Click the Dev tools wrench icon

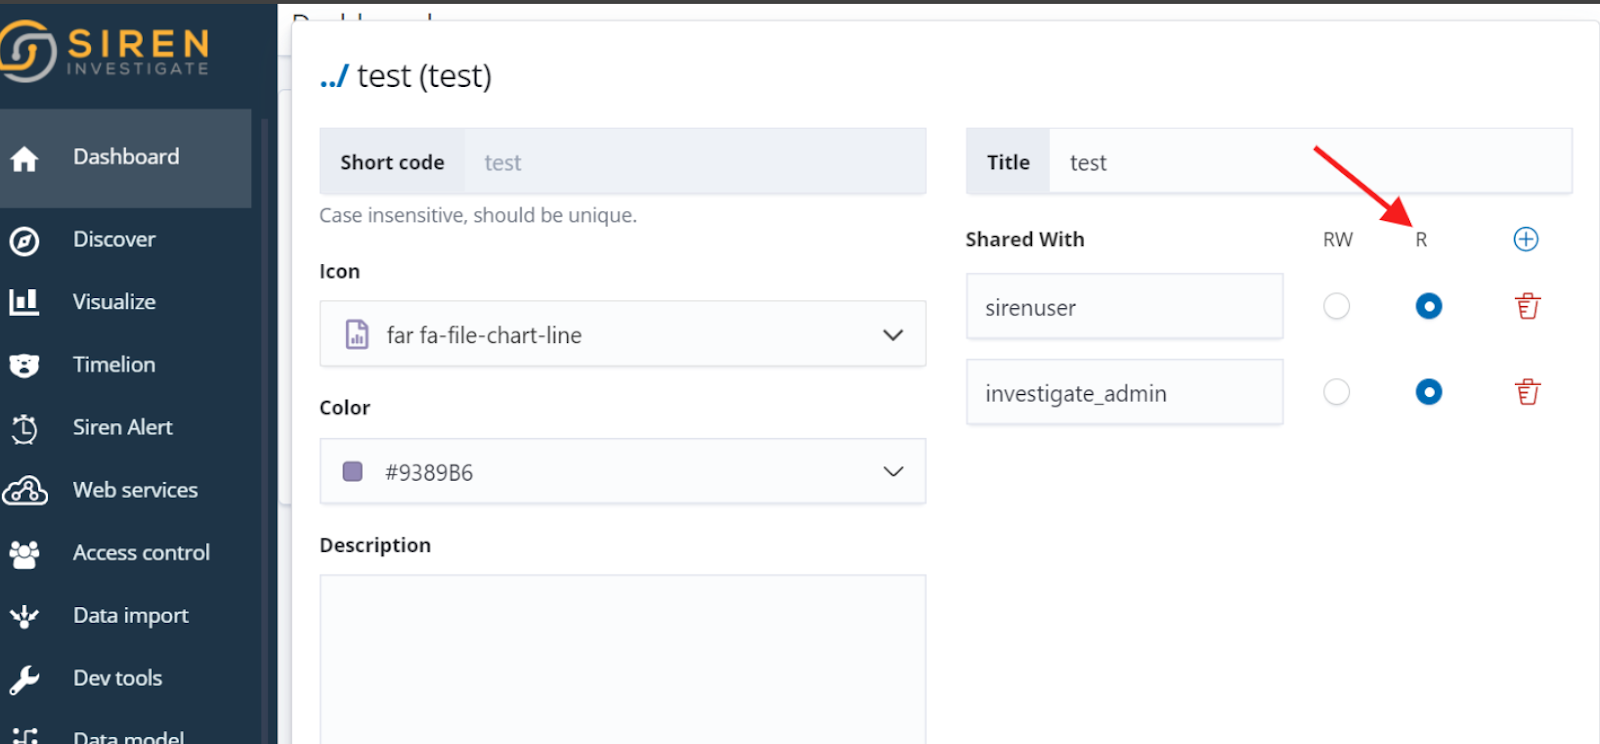pos(24,679)
